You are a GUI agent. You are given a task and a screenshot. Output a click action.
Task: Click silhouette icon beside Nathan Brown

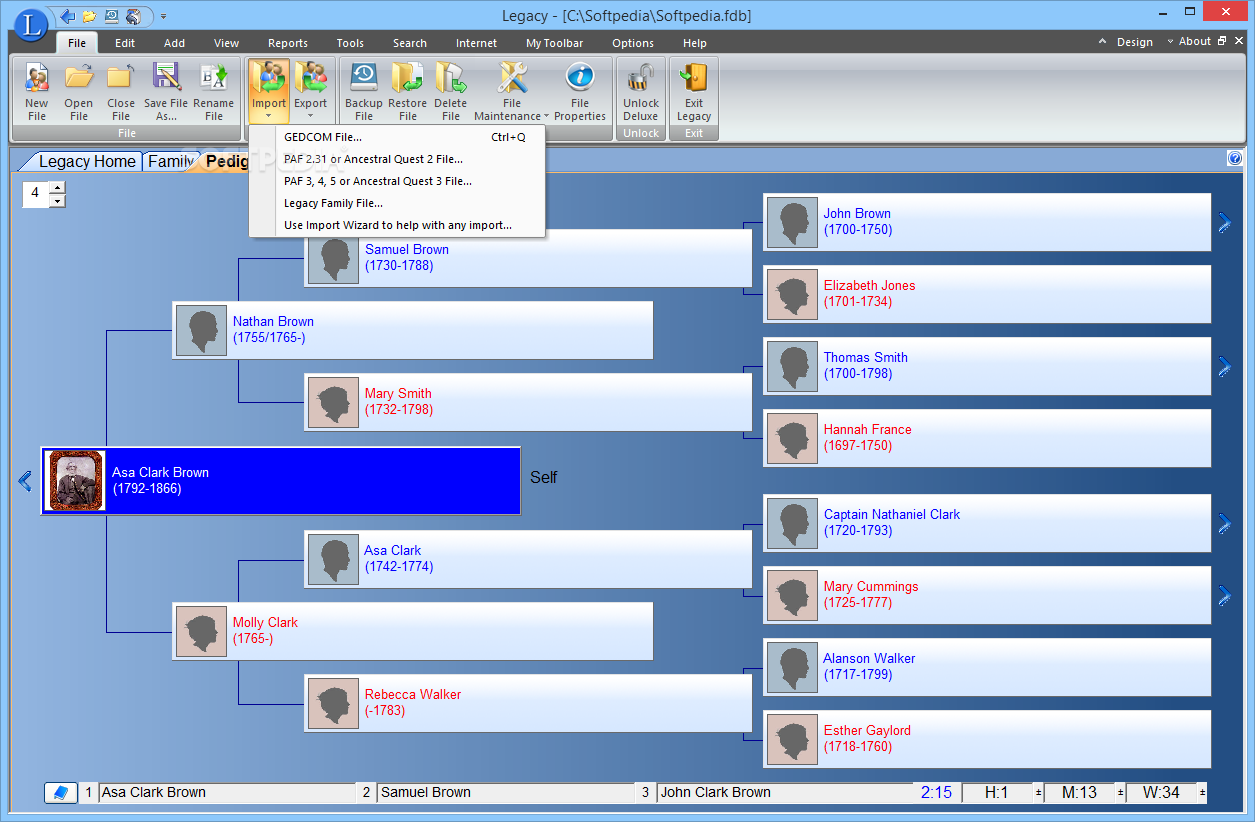click(201, 330)
